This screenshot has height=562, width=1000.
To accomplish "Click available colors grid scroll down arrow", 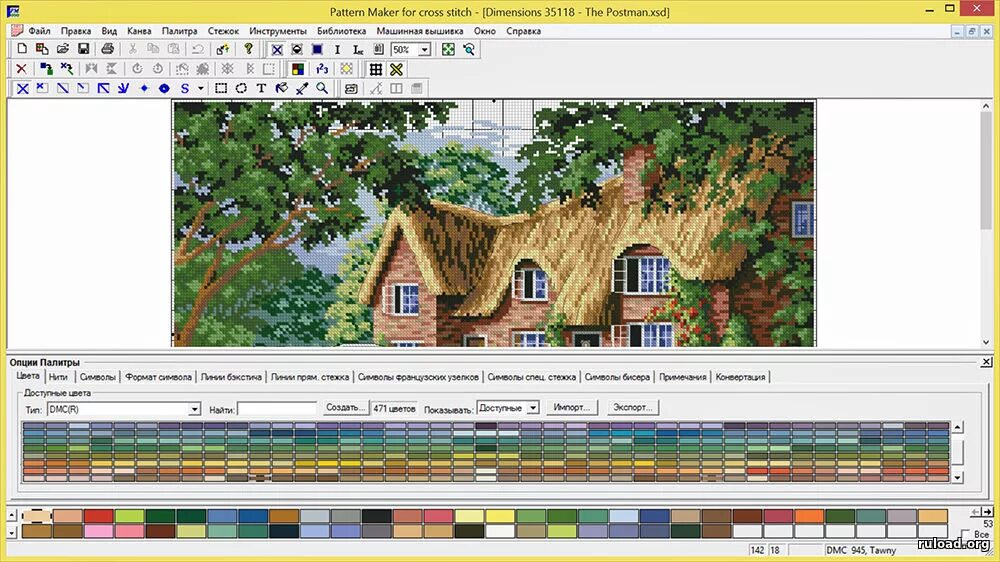I will (x=957, y=477).
